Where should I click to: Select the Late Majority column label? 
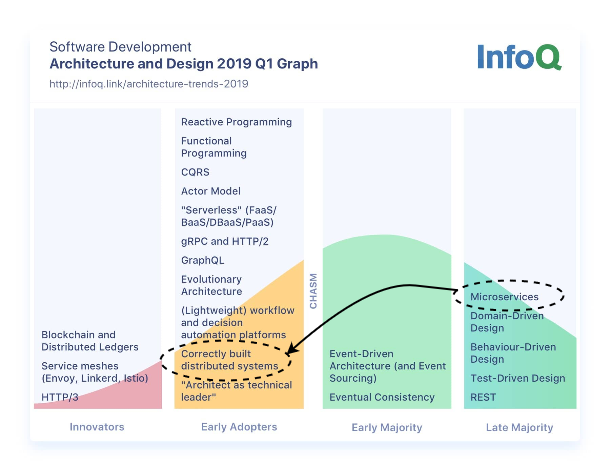coord(520,427)
